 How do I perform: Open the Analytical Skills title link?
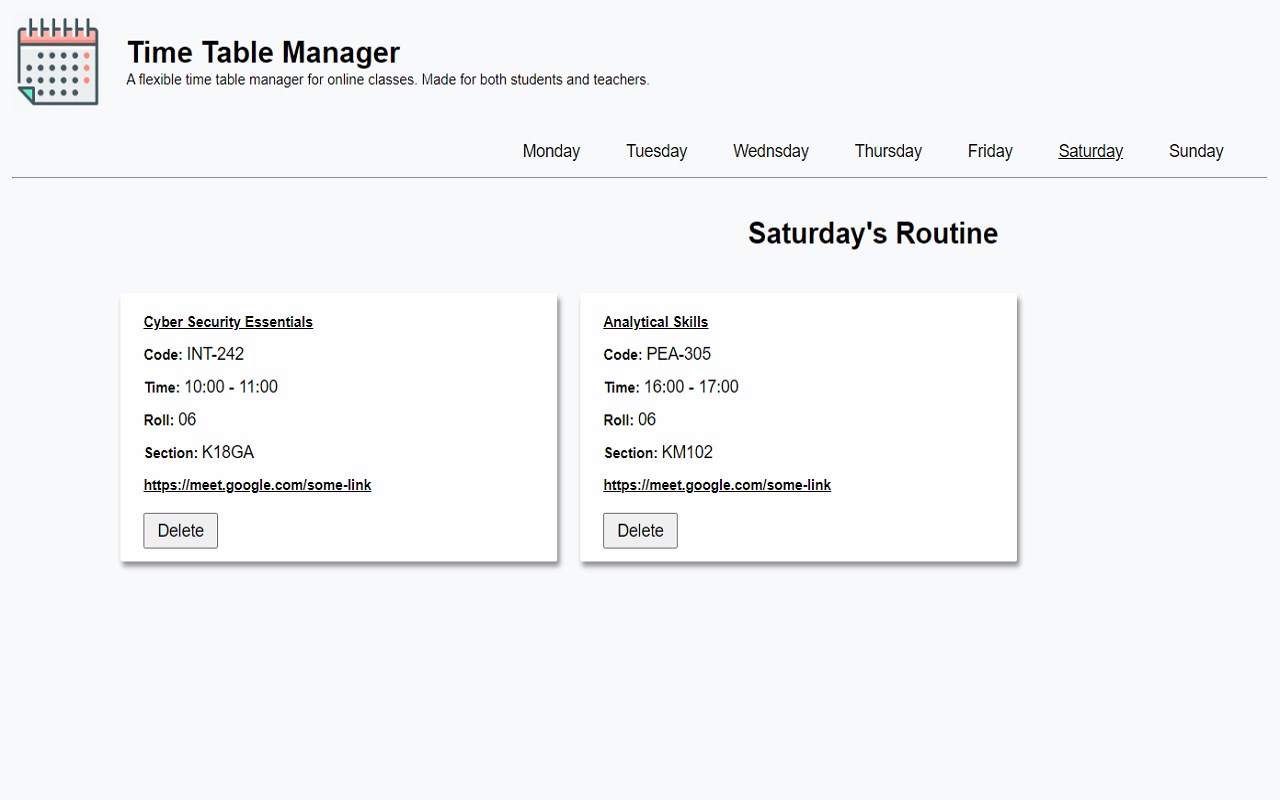tap(655, 322)
